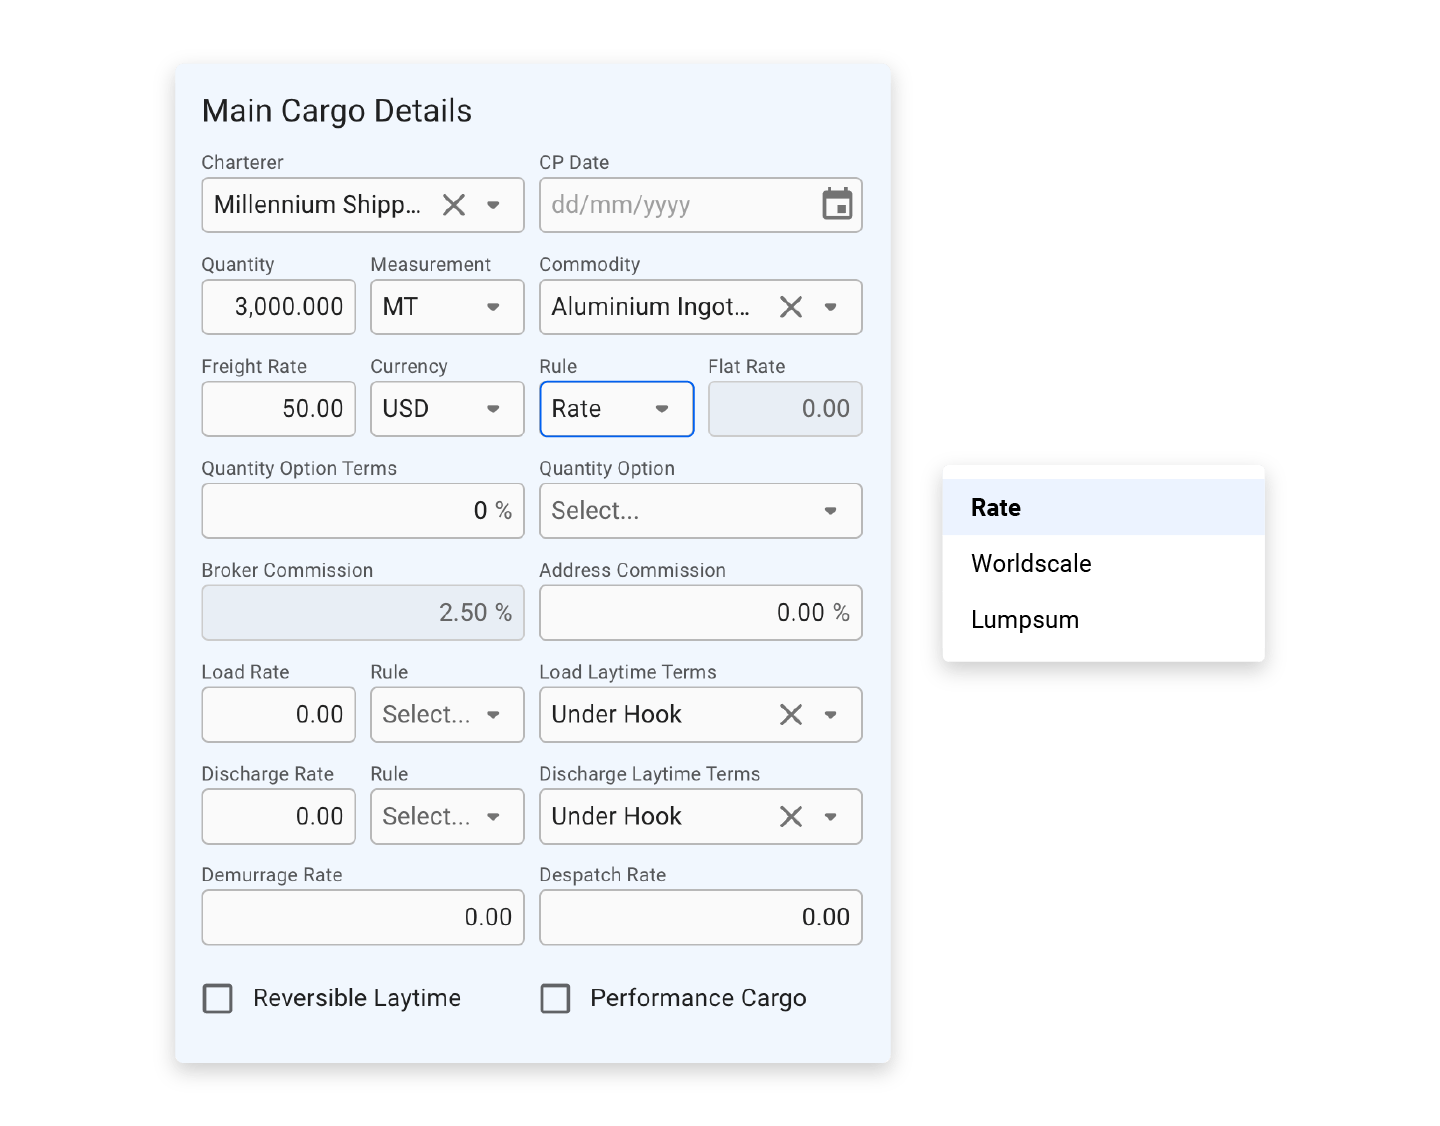Open the Quantity Option select dropdown

(x=701, y=511)
